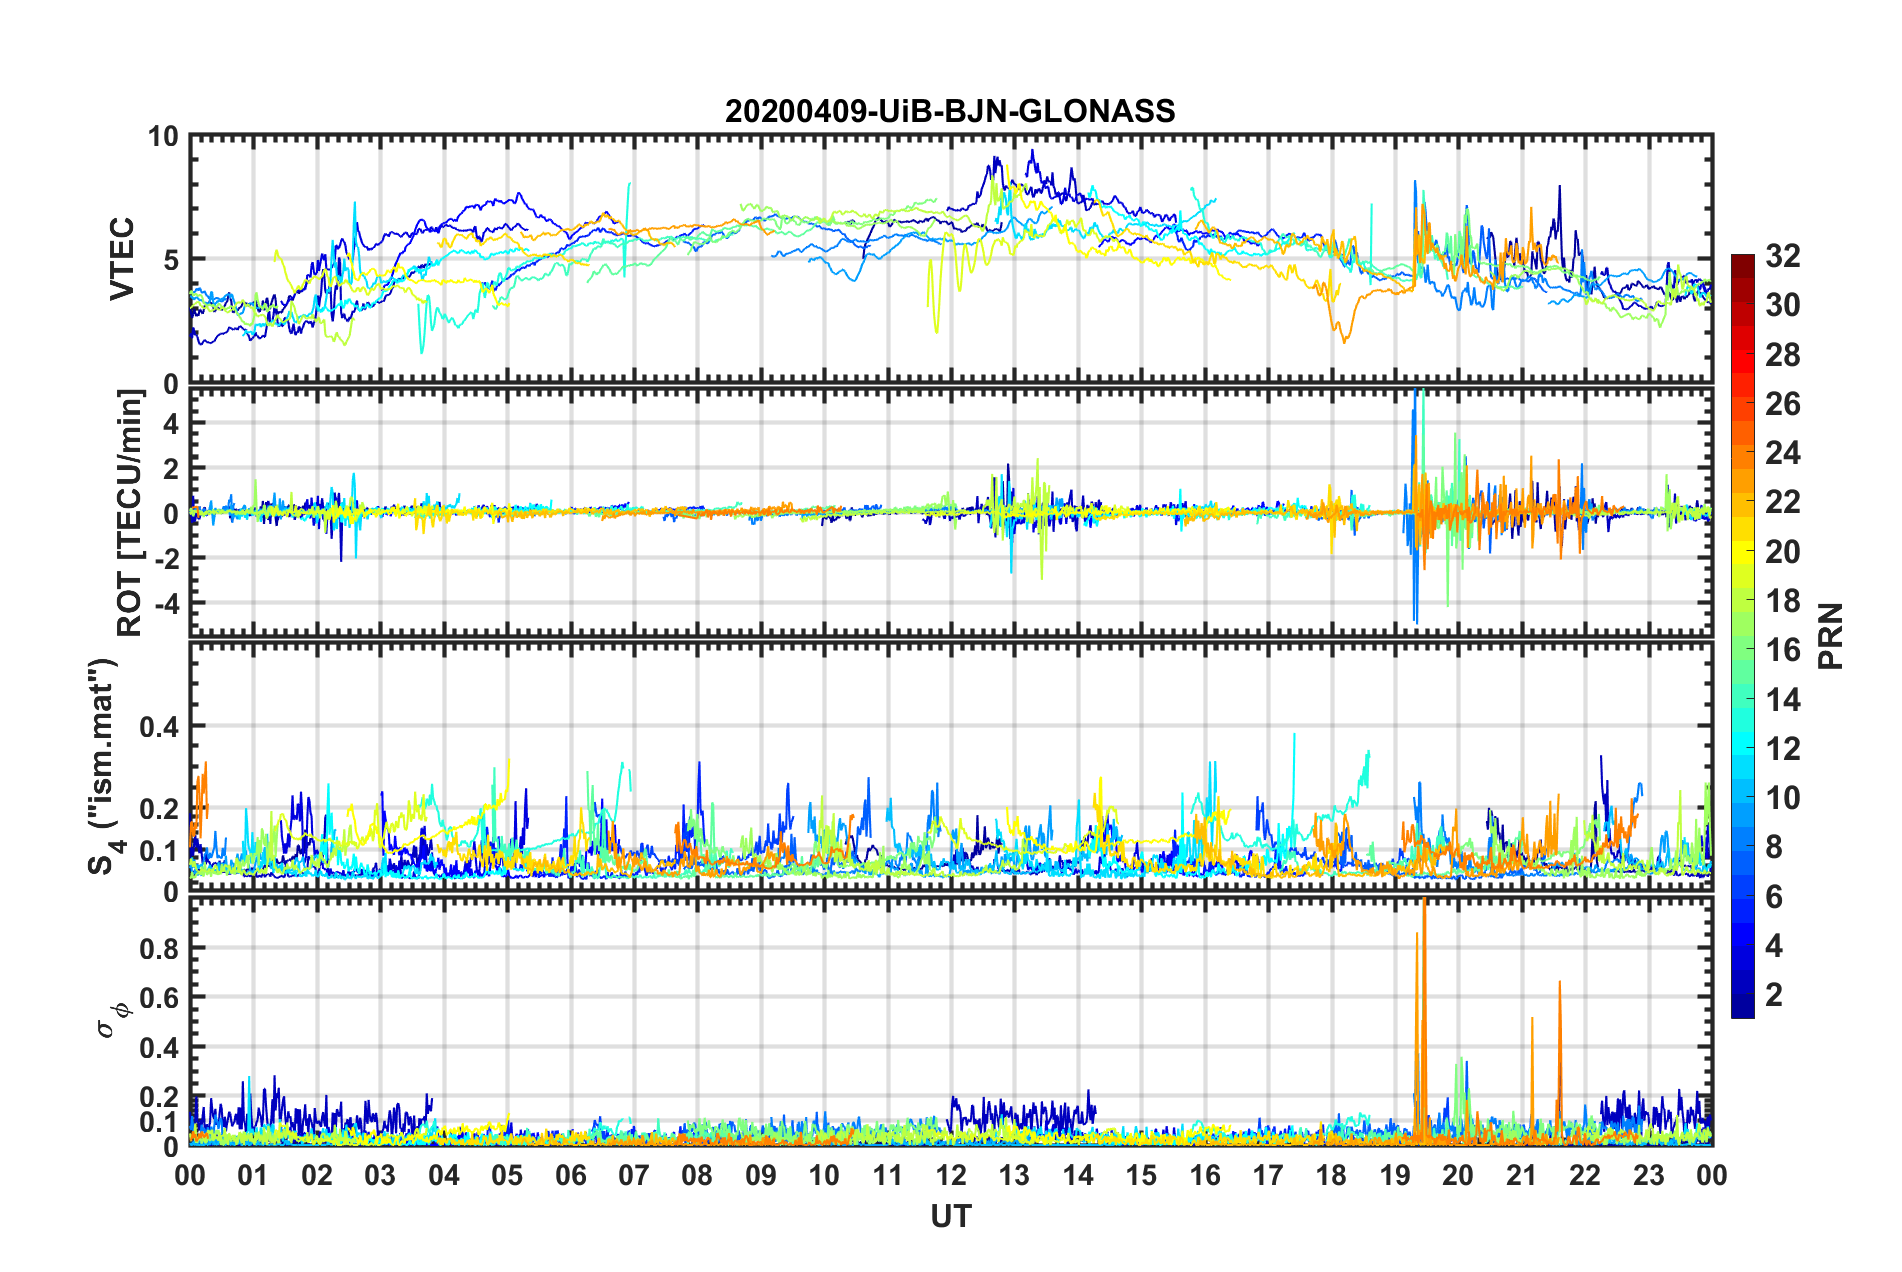Click the VTEC panel y-tick 5
Screen dimensions: 1902x1272
171,260
